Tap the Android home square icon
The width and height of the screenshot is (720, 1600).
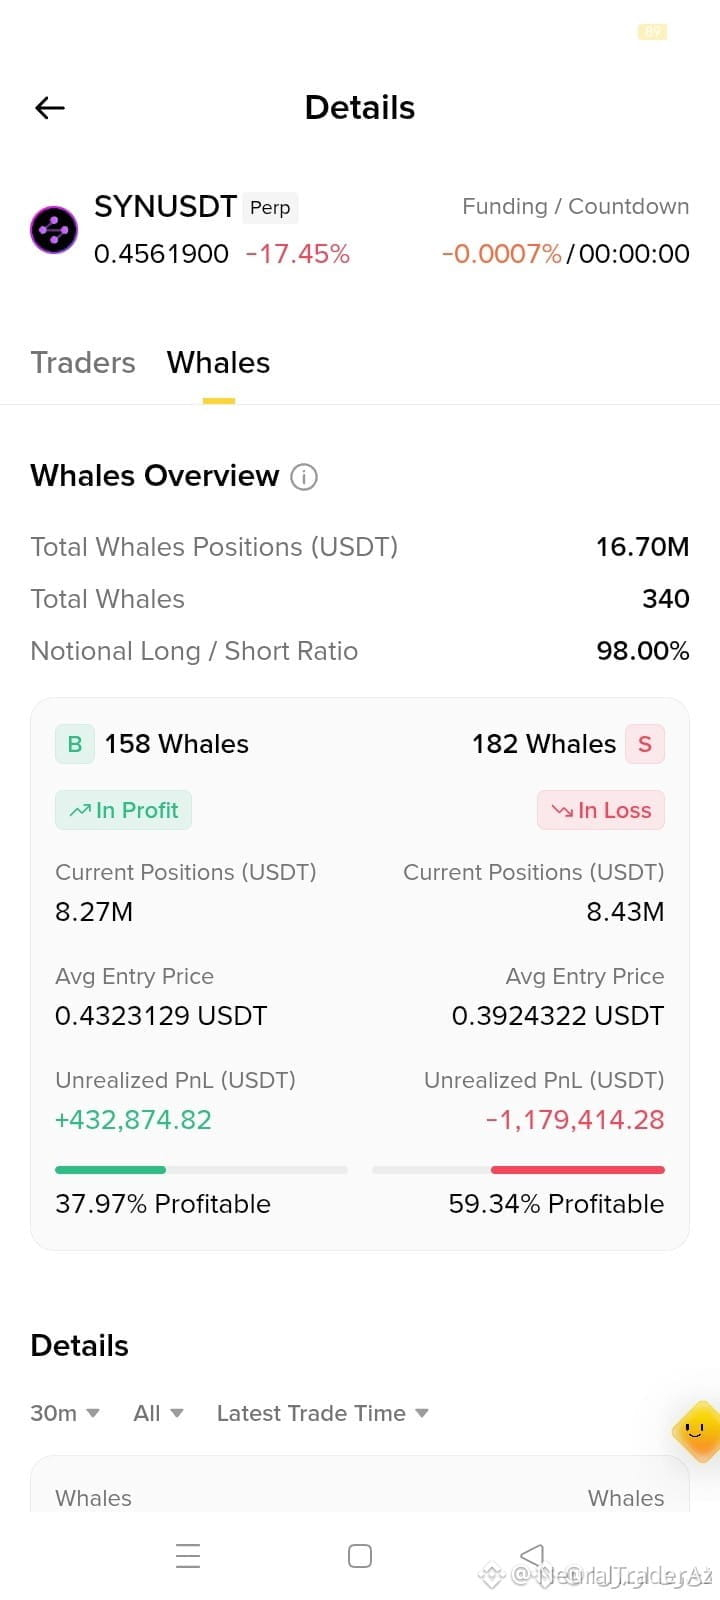click(x=360, y=1556)
